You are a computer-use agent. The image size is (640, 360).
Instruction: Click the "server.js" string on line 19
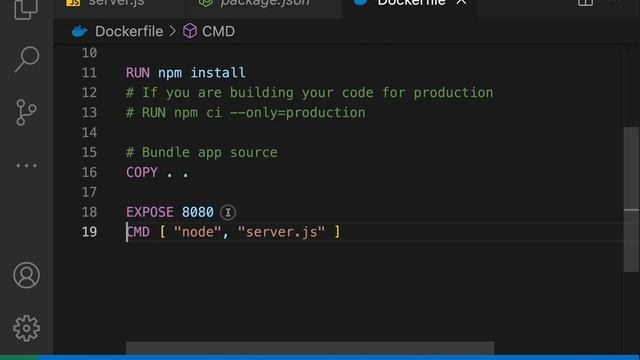tap(282, 232)
